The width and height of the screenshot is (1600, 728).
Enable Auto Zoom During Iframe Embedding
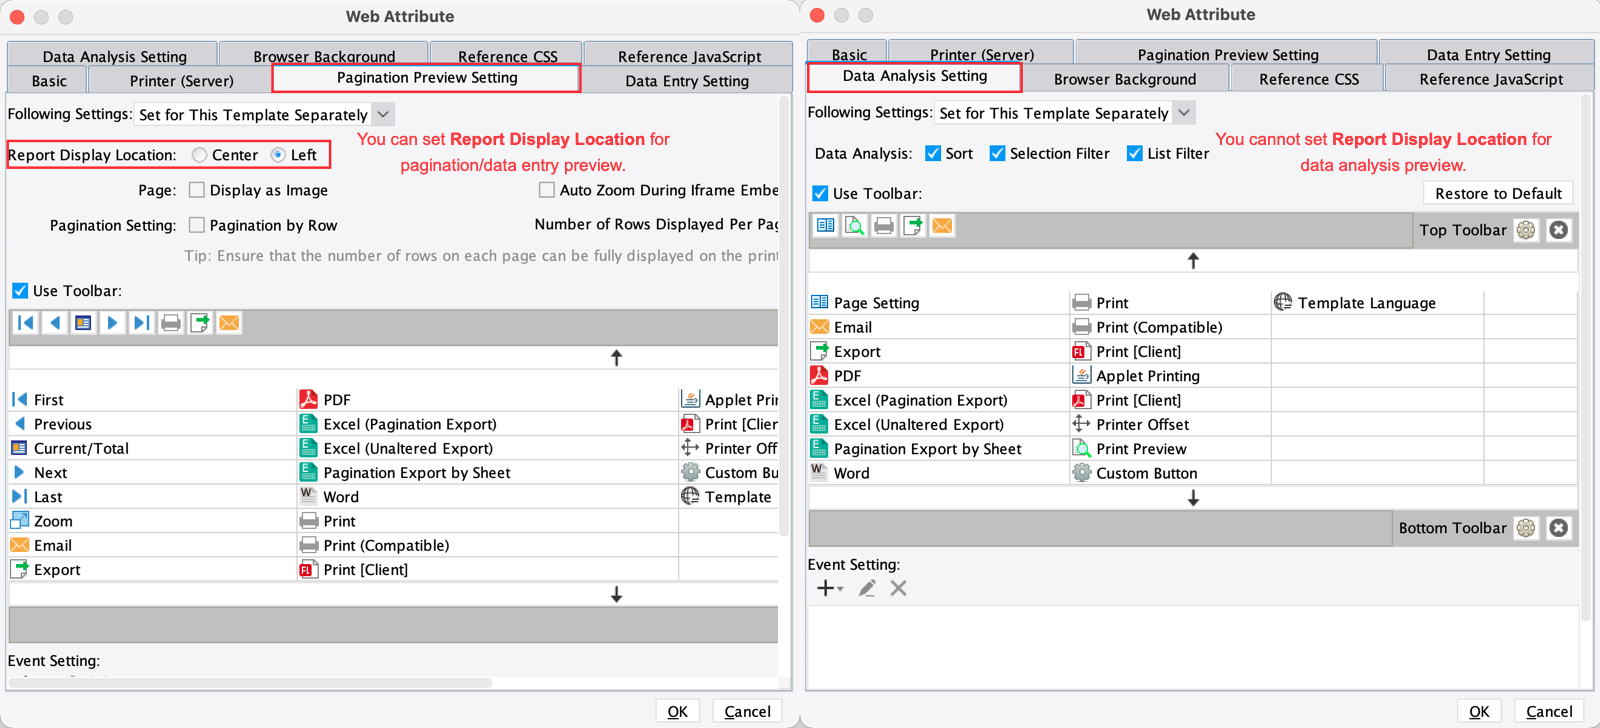pyautogui.click(x=547, y=190)
